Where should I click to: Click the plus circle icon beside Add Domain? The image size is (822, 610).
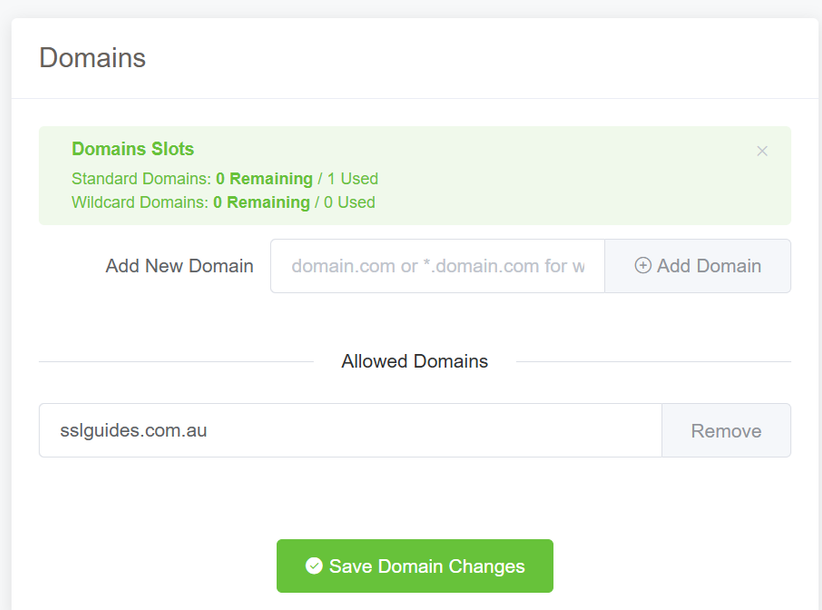point(643,266)
